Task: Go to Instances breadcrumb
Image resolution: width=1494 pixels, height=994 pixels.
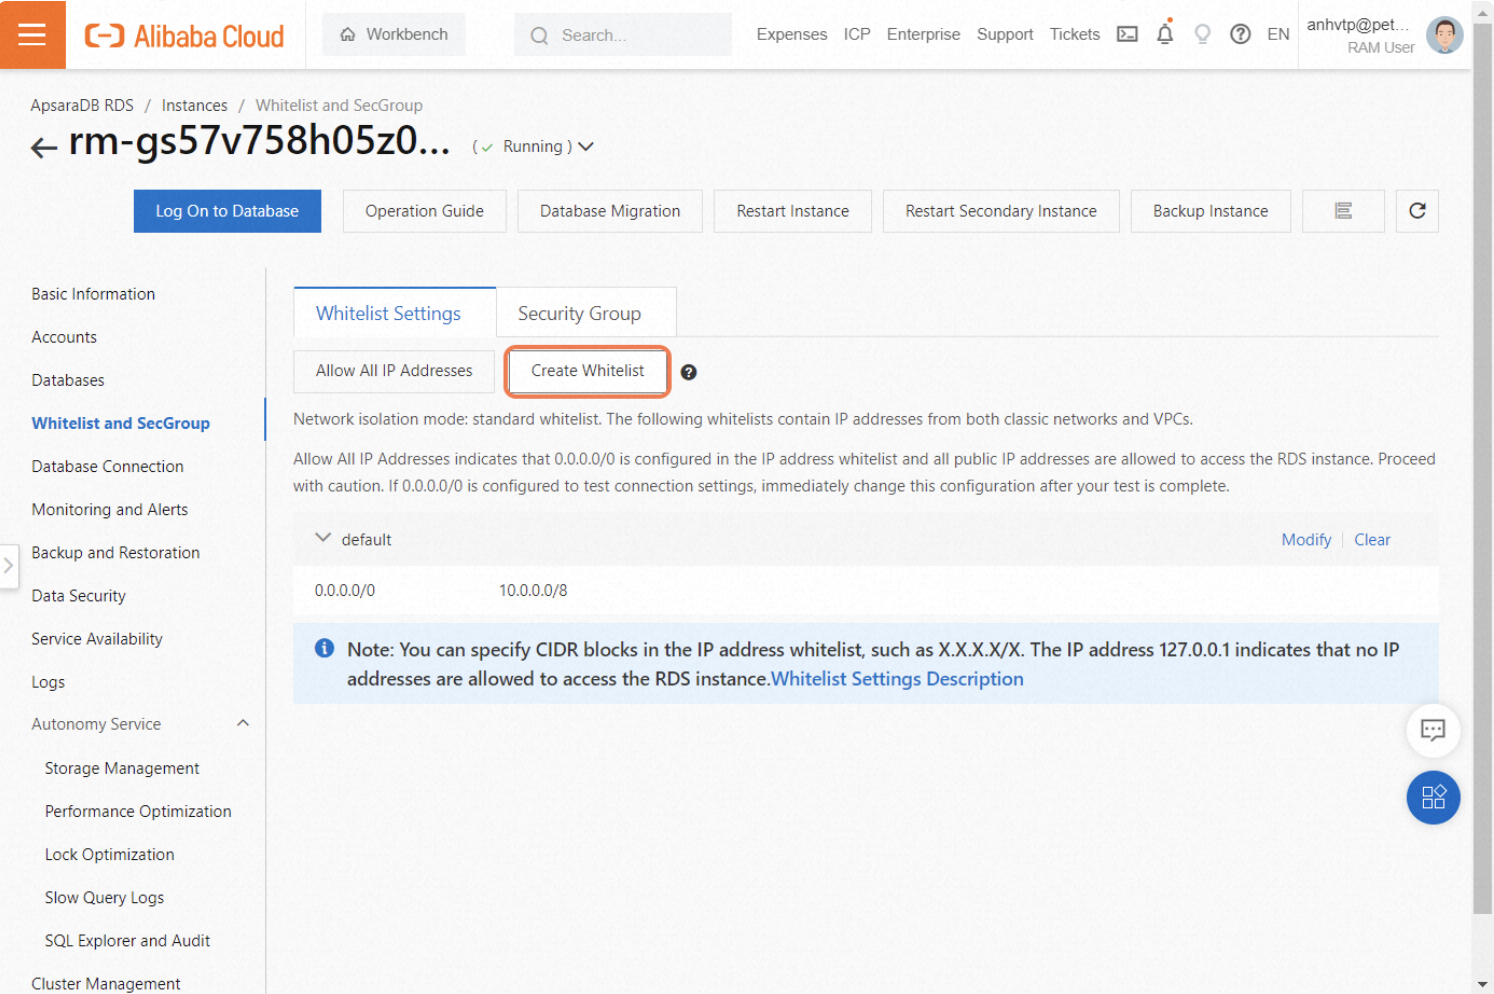Action: tap(194, 105)
